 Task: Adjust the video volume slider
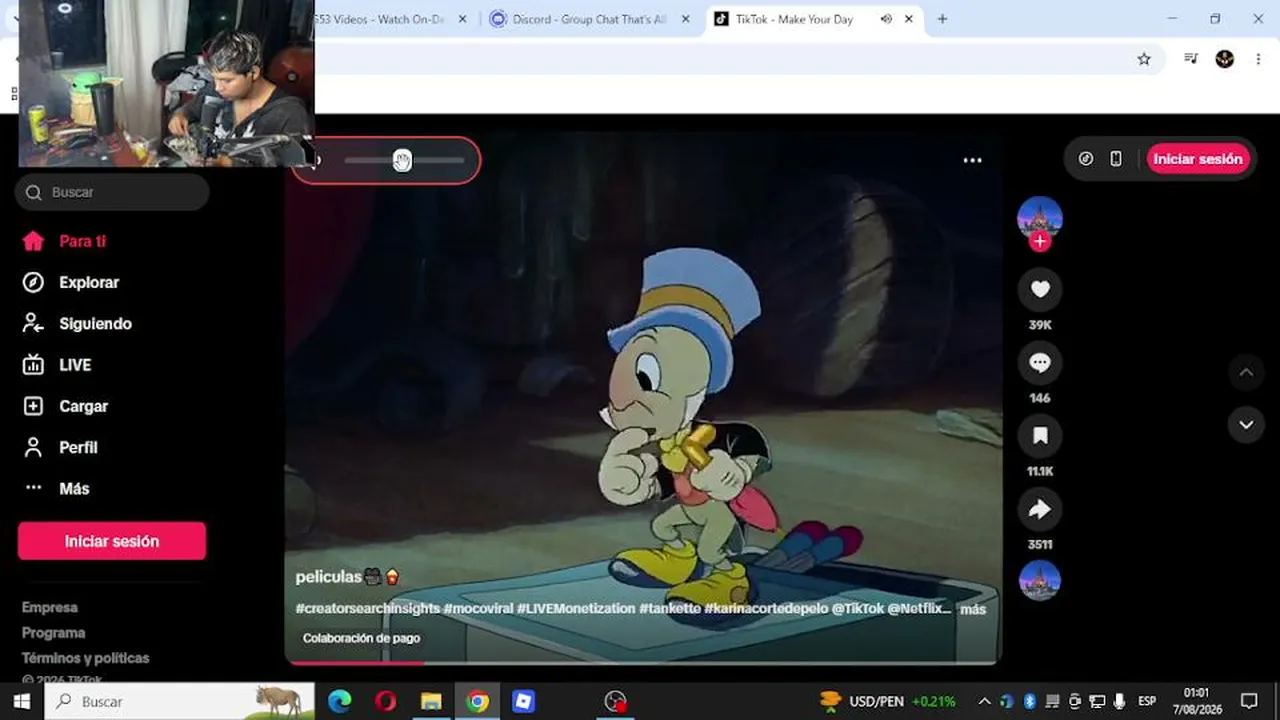[404, 160]
